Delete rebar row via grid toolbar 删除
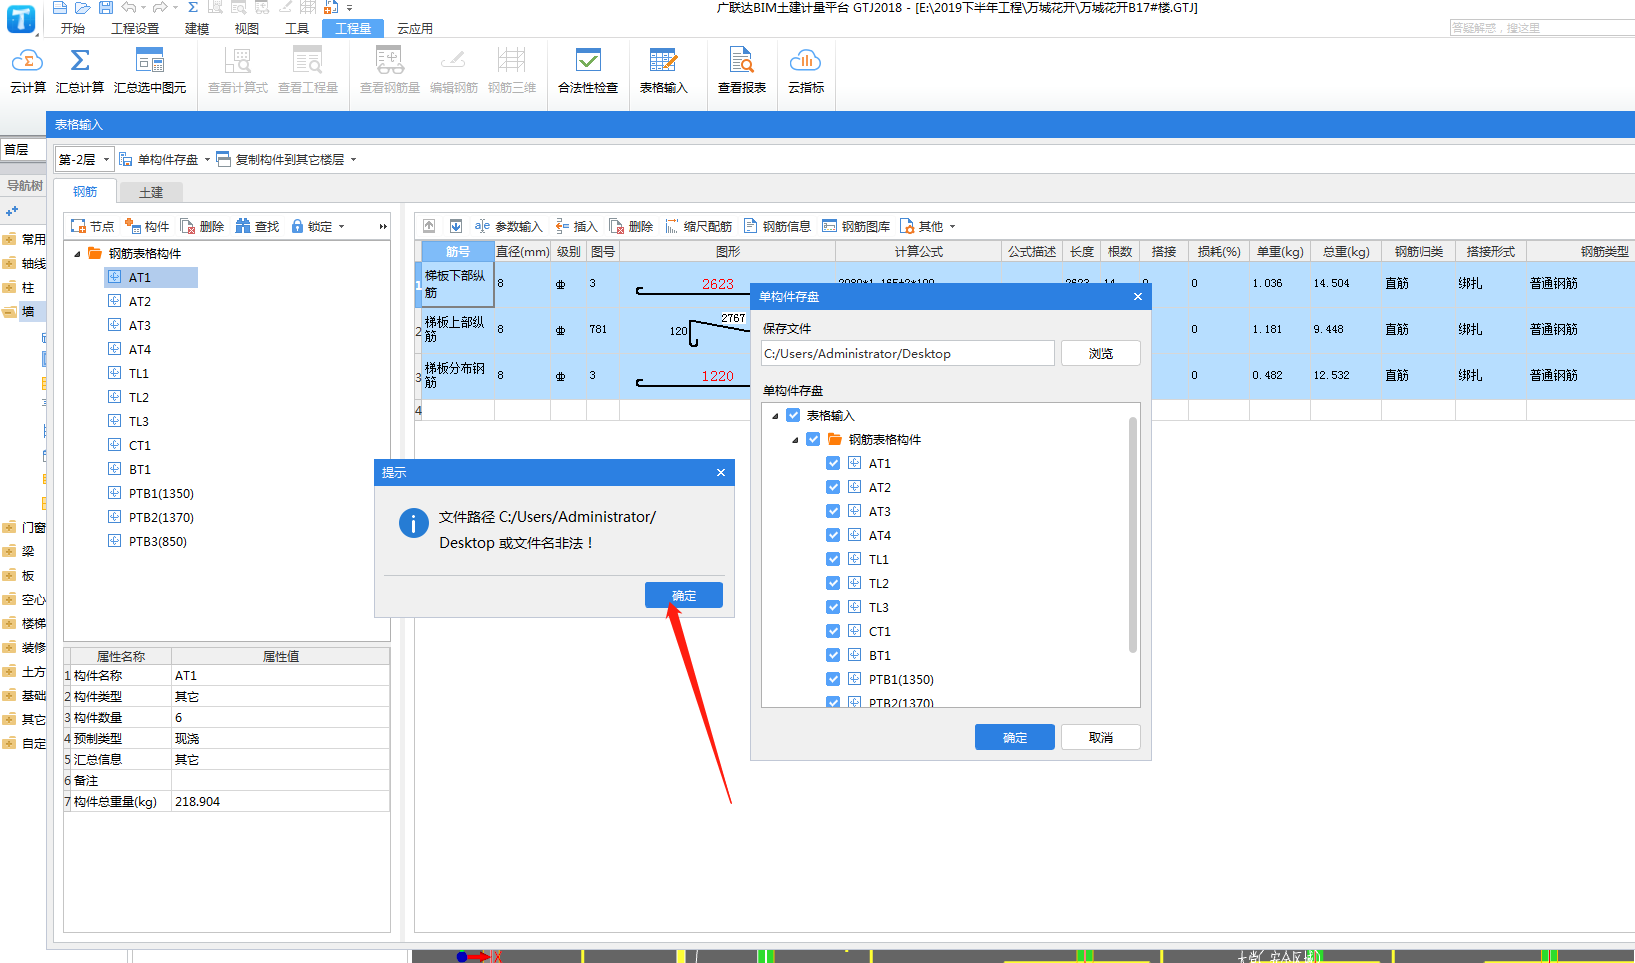This screenshot has height=963, width=1635. pyautogui.click(x=631, y=227)
